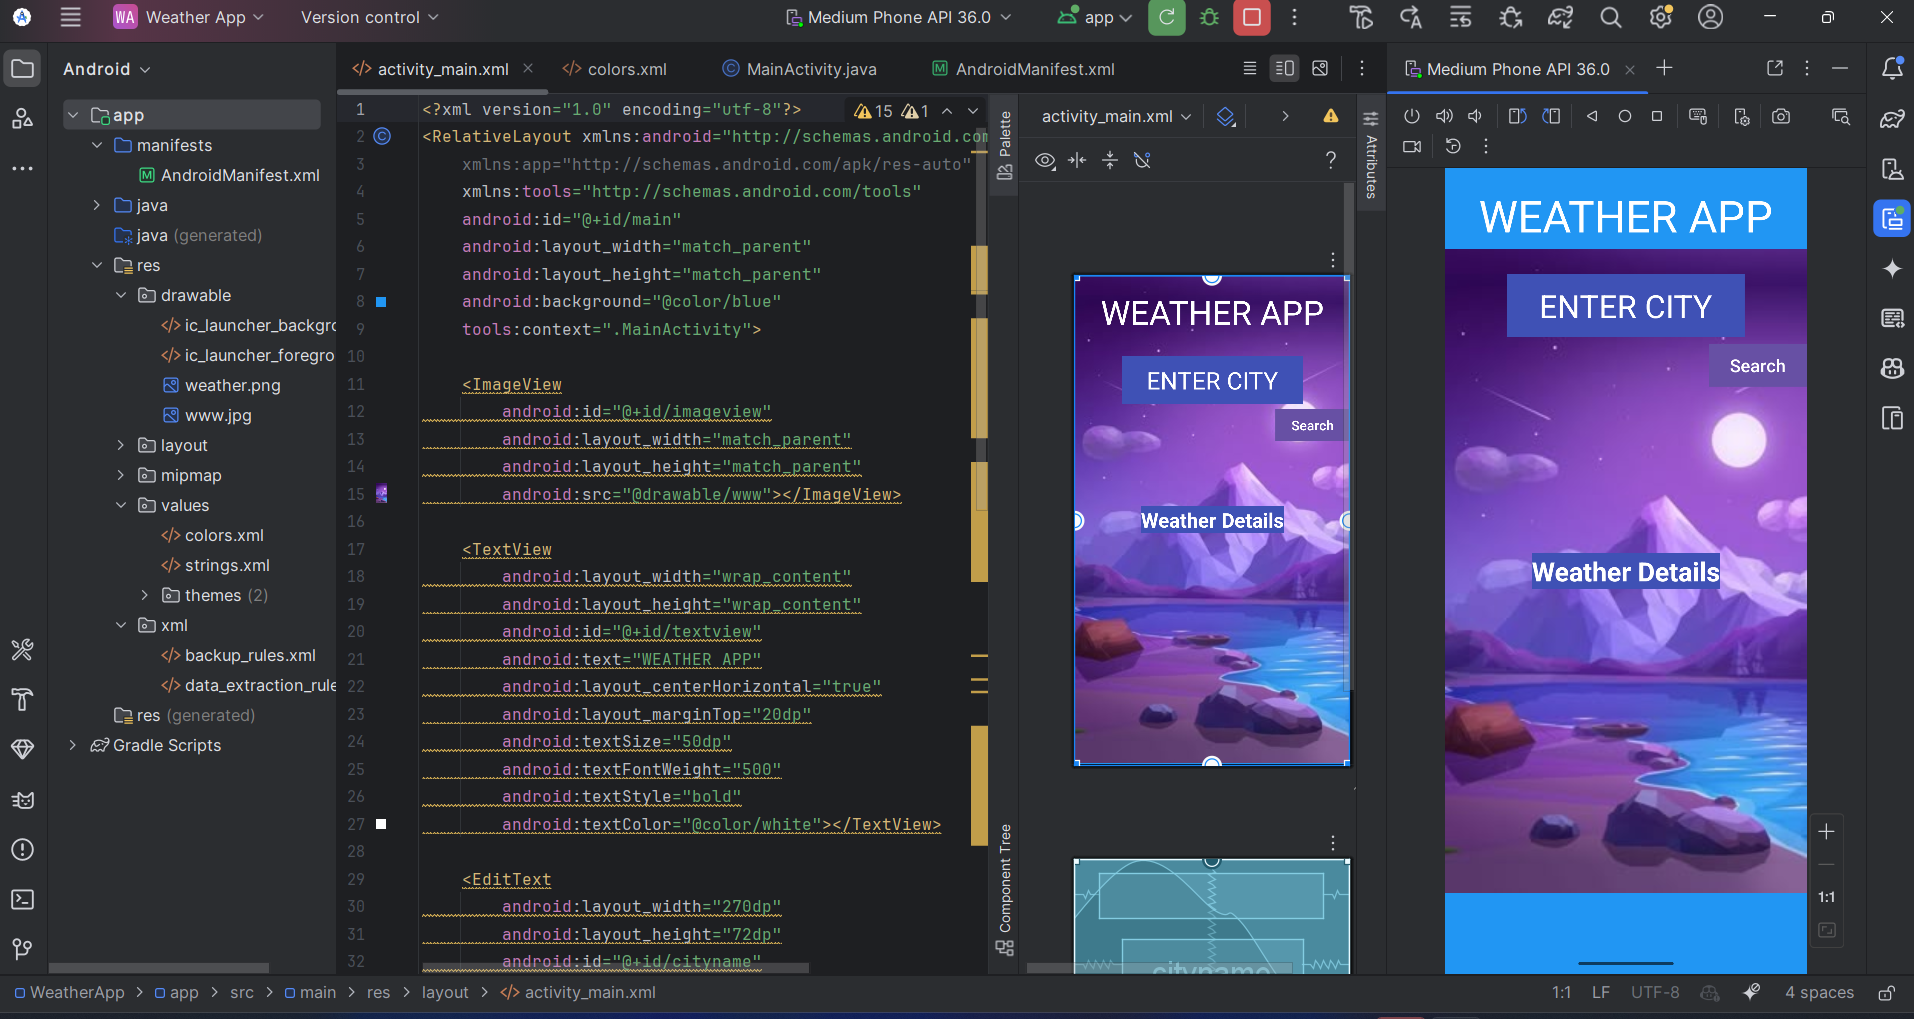
Task: Stop the running app
Action: (1251, 18)
